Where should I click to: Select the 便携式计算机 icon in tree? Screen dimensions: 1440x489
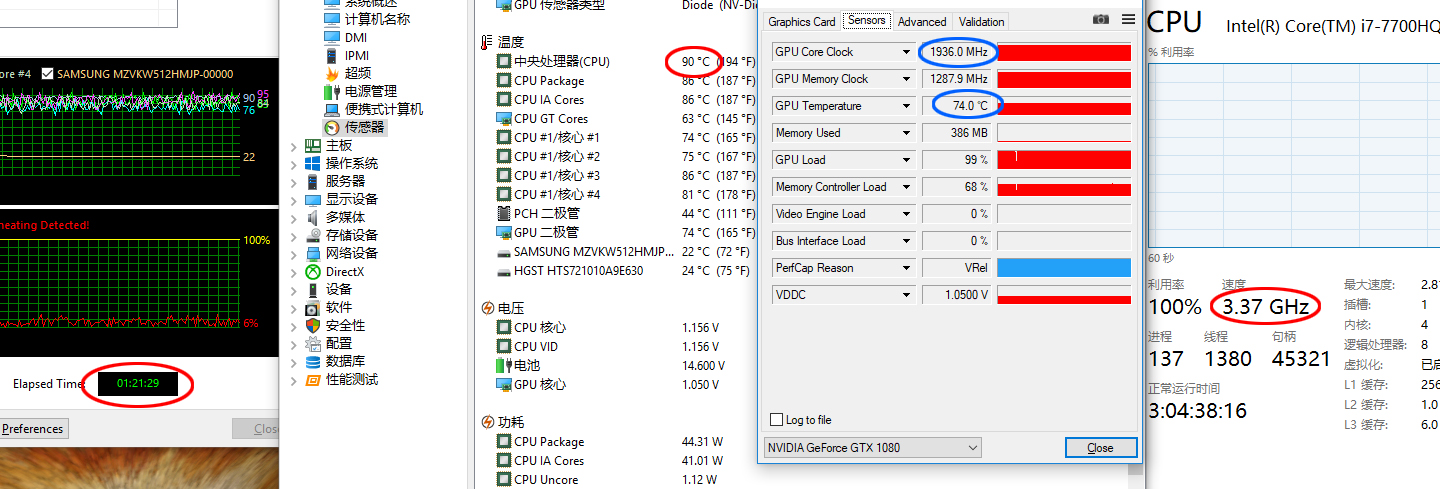[332, 109]
